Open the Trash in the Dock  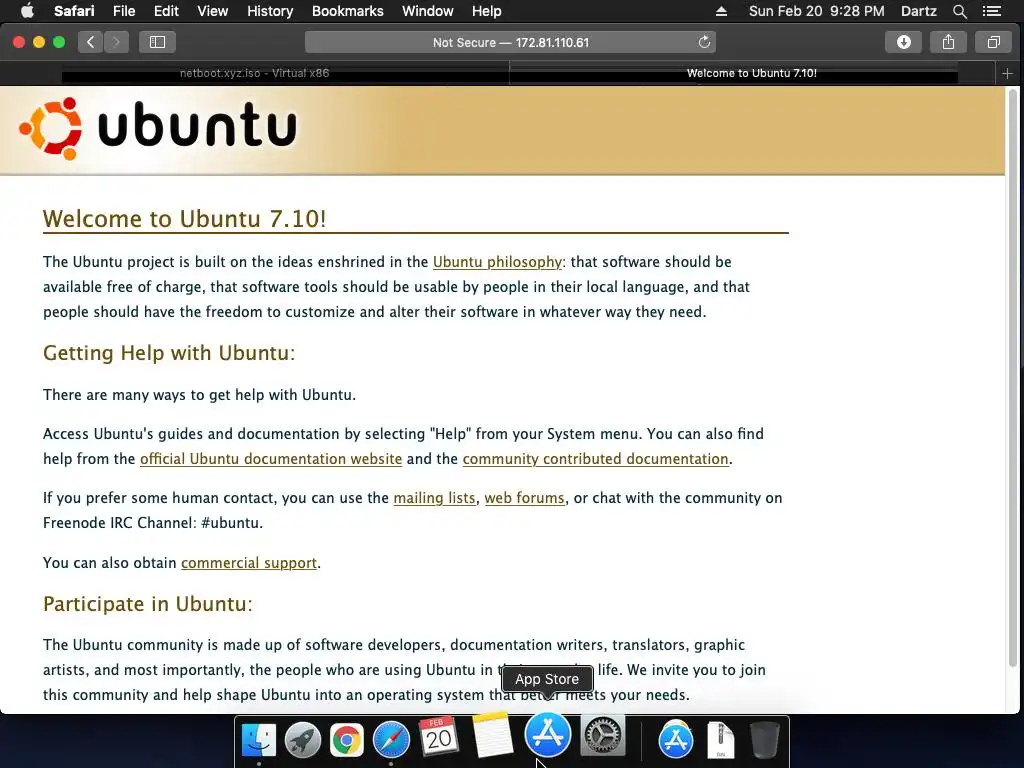[x=764, y=740]
